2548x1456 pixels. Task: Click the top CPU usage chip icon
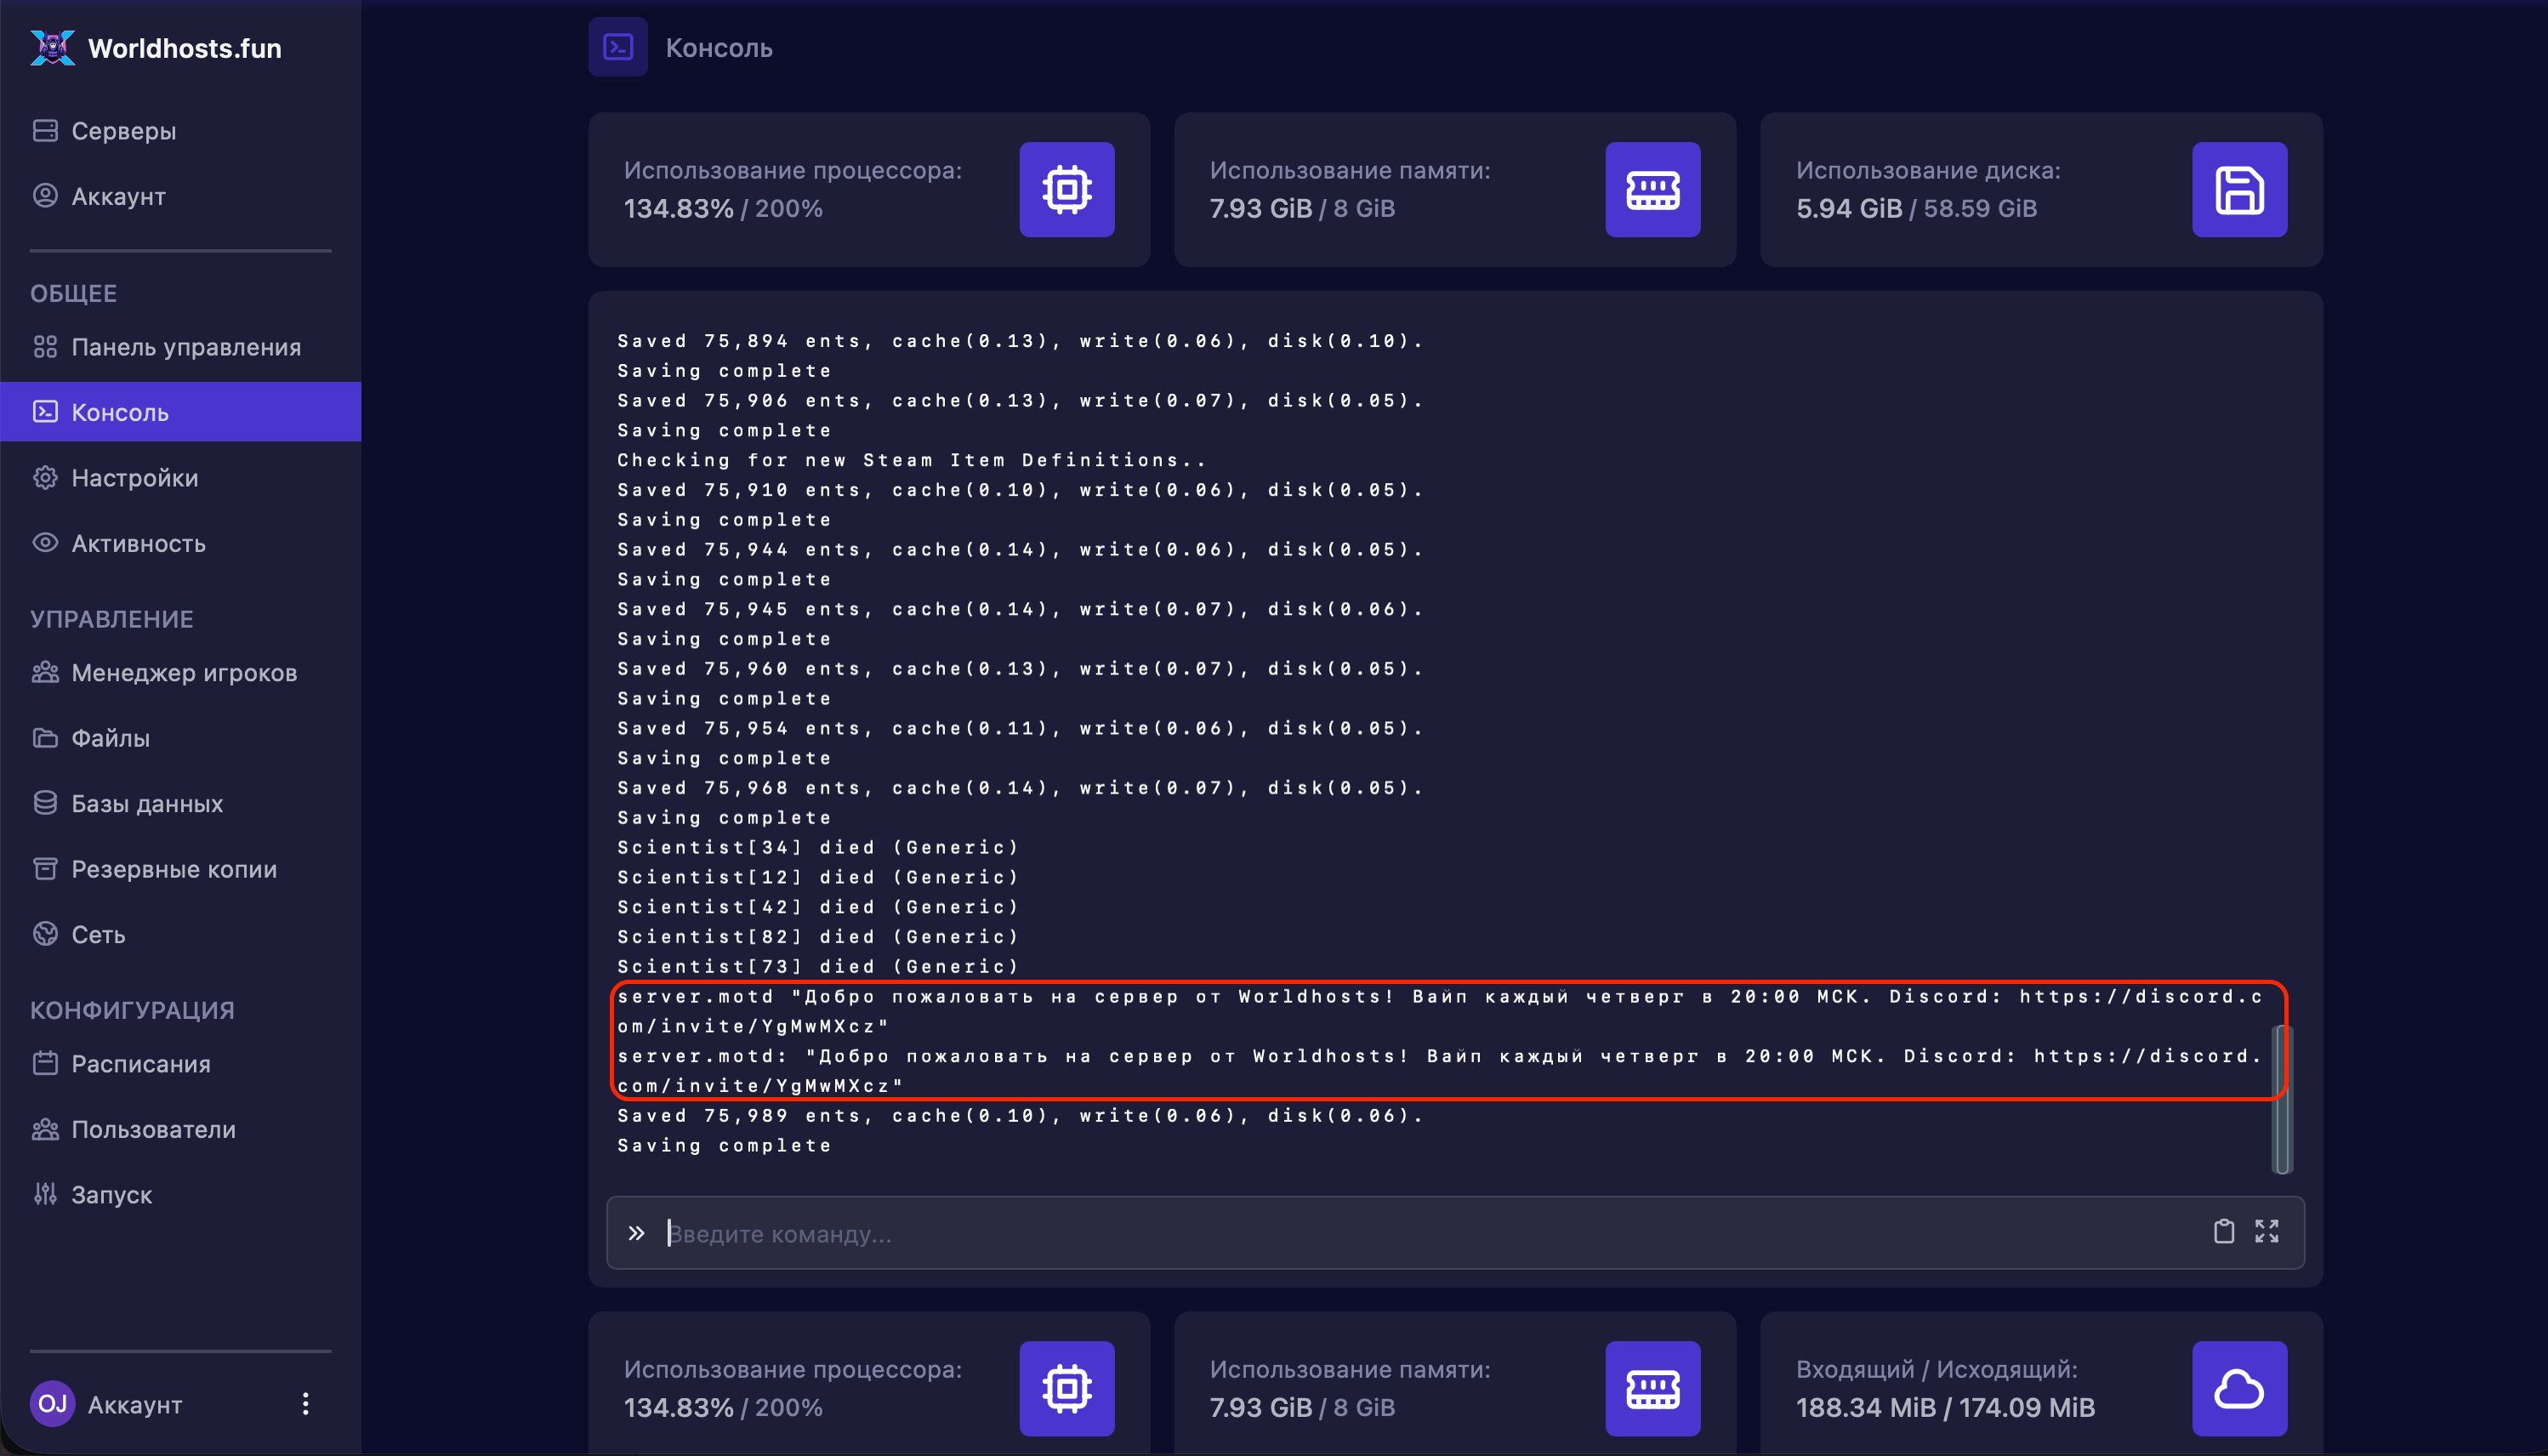tap(1067, 189)
